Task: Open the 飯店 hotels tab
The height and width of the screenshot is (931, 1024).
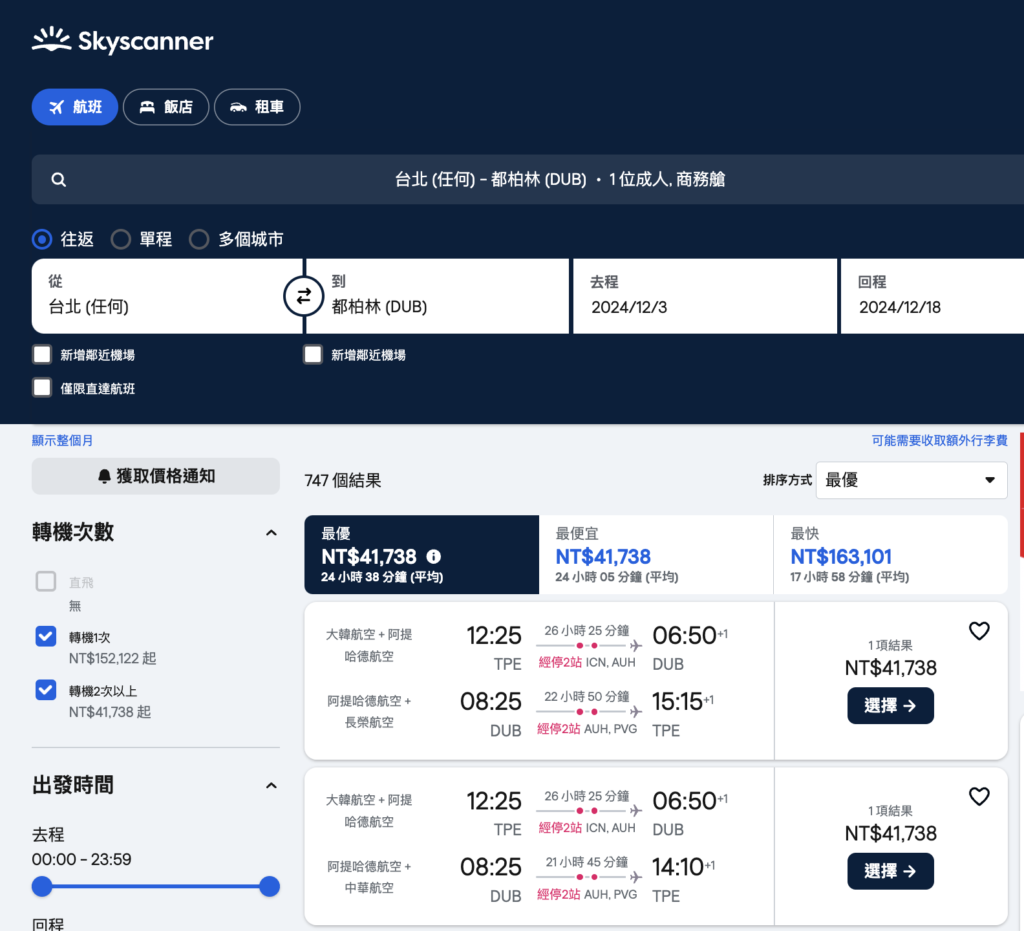Action: (x=166, y=106)
